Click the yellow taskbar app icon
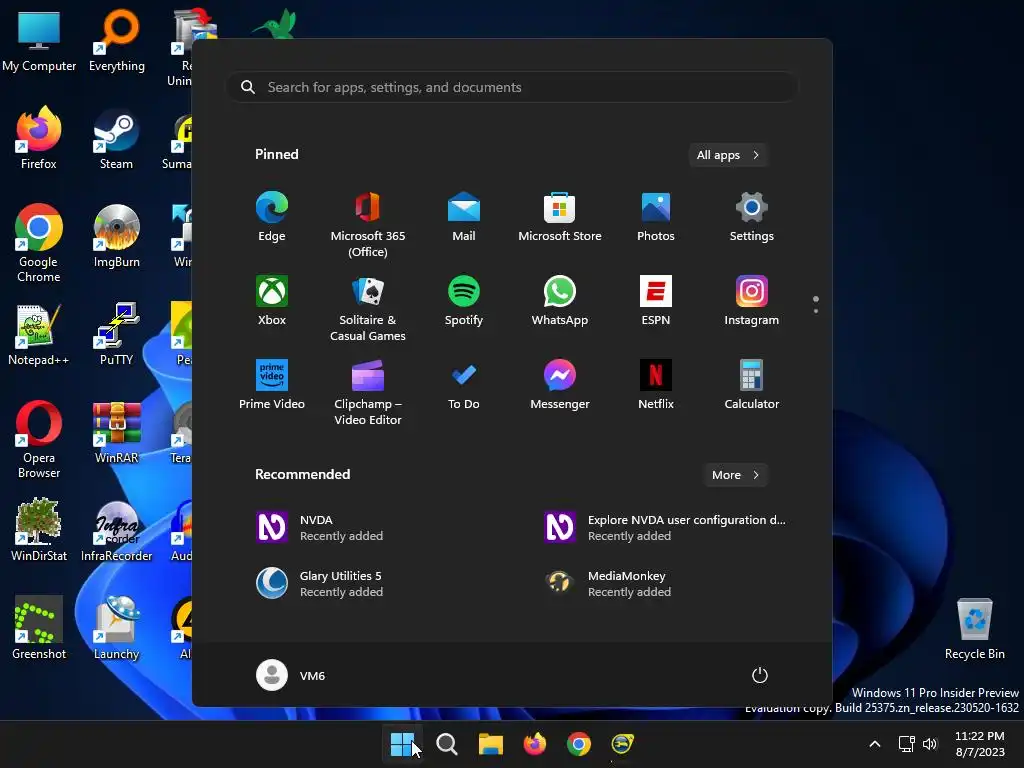Viewport: 1024px width, 768px height. (x=622, y=744)
